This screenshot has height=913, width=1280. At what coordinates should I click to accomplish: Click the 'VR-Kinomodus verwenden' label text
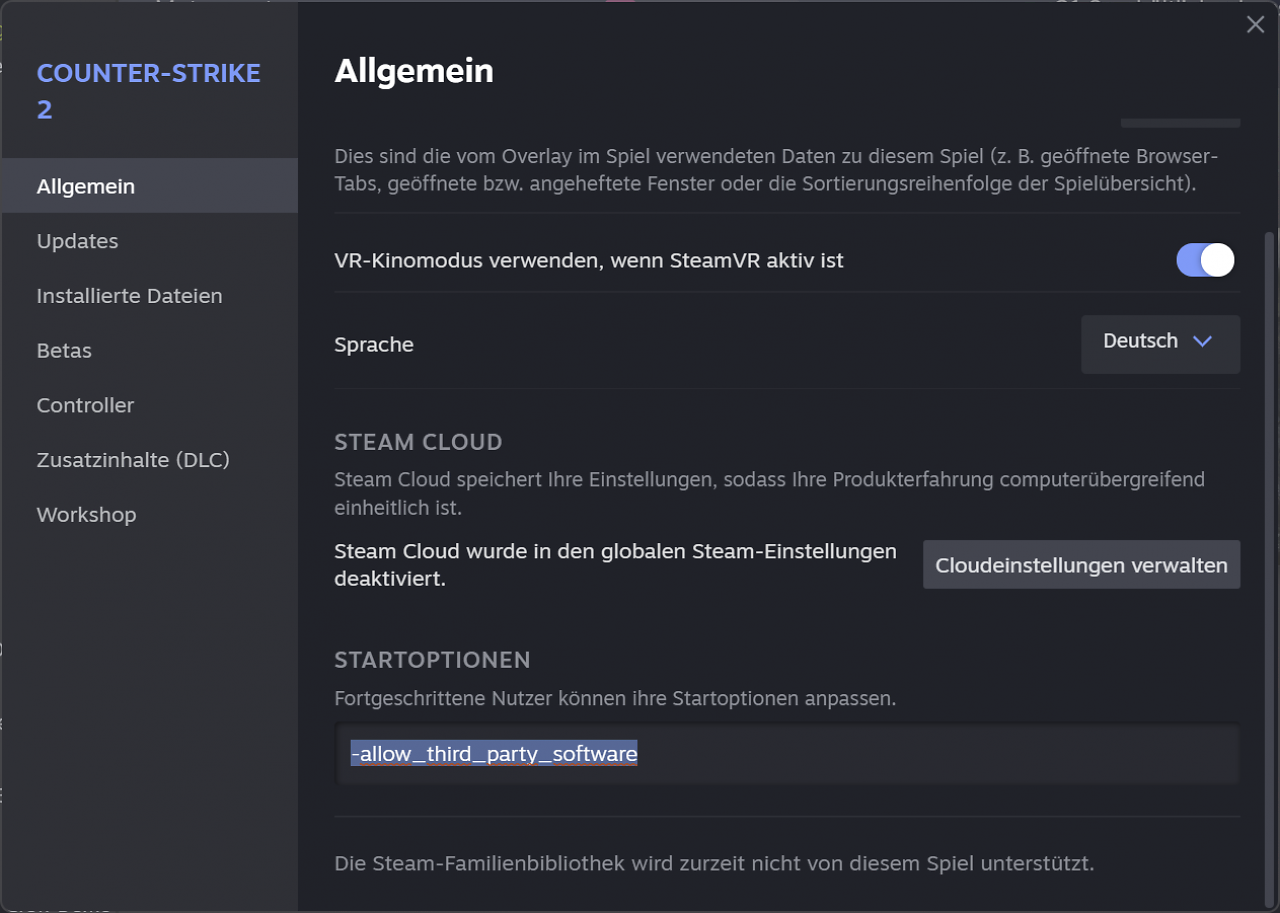pos(589,261)
